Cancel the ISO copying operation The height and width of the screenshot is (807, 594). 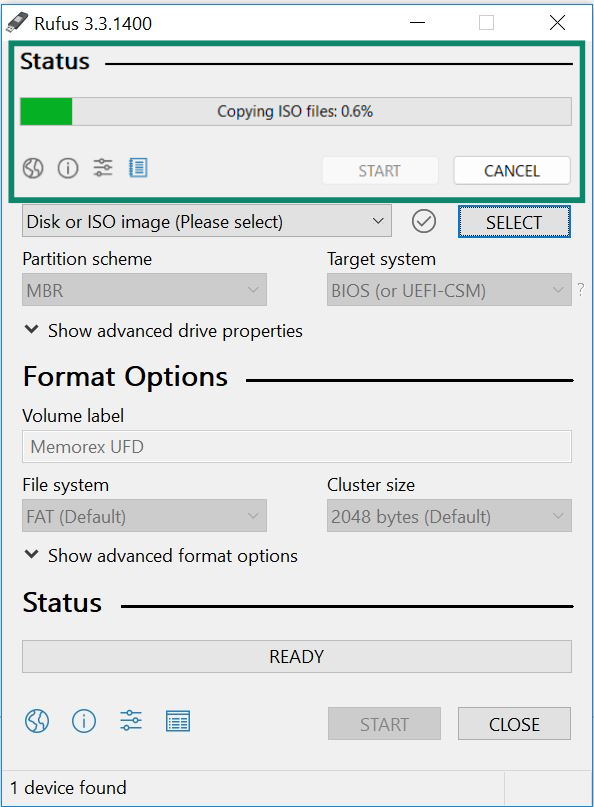(511, 170)
